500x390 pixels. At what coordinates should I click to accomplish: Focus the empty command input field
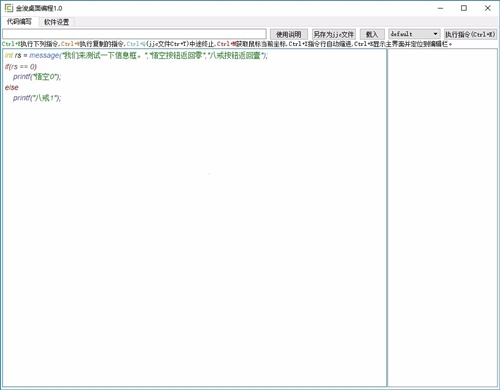(x=134, y=34)
